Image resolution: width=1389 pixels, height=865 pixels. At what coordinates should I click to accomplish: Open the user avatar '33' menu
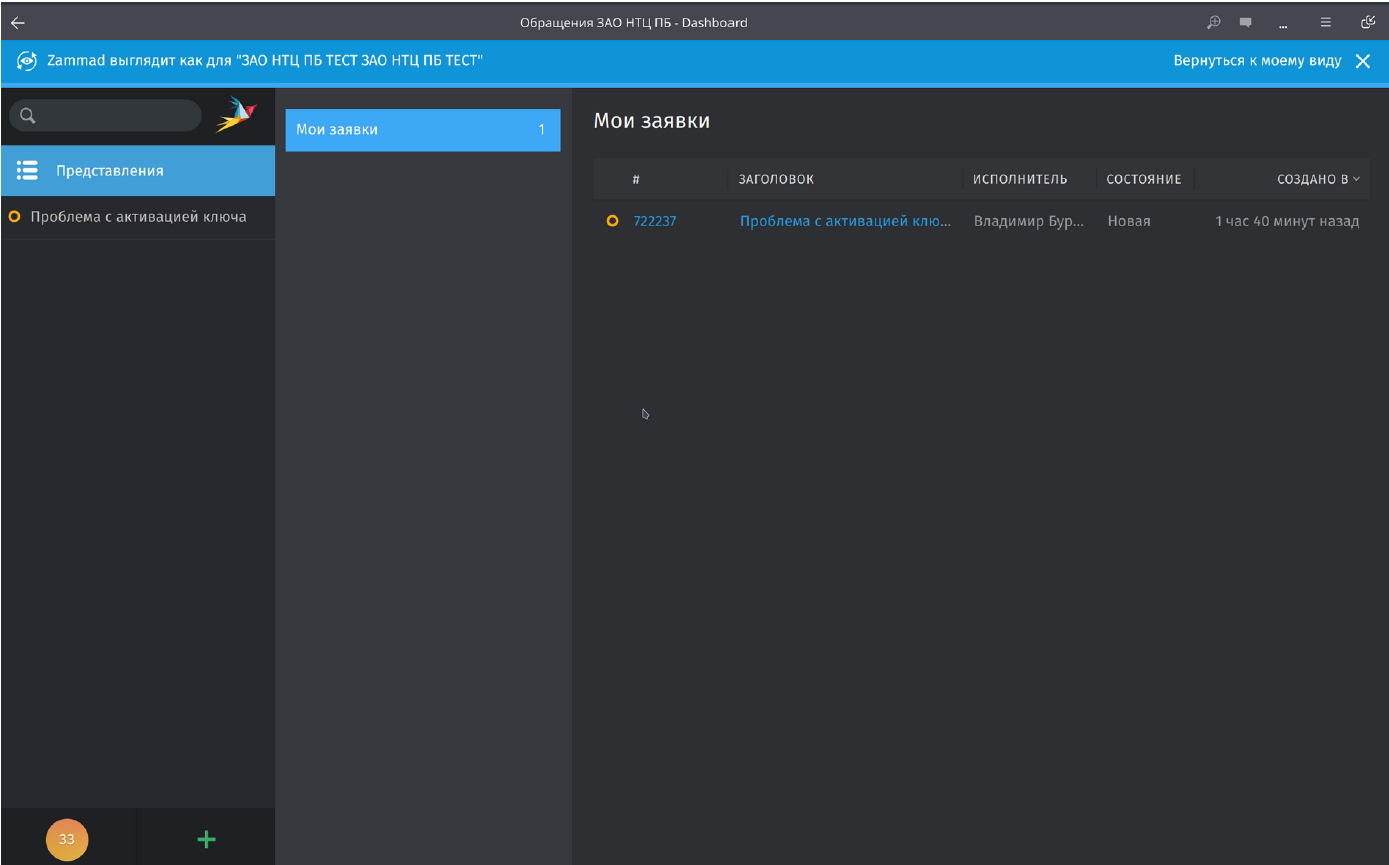click(67, 839)
